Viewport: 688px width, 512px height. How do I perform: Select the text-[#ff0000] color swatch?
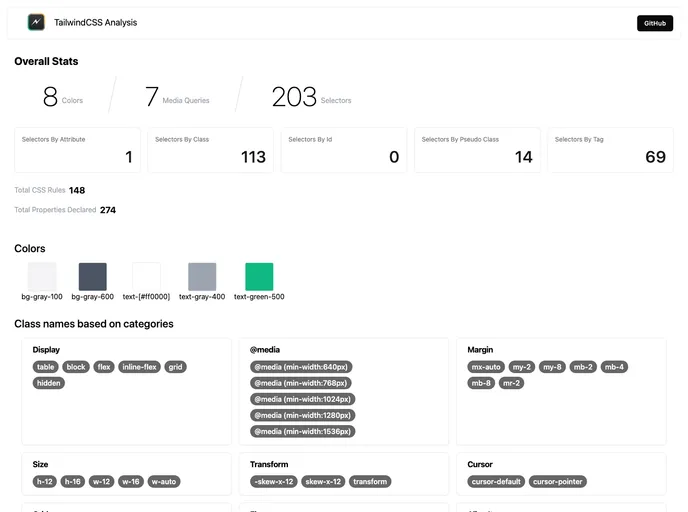(146, 276)
